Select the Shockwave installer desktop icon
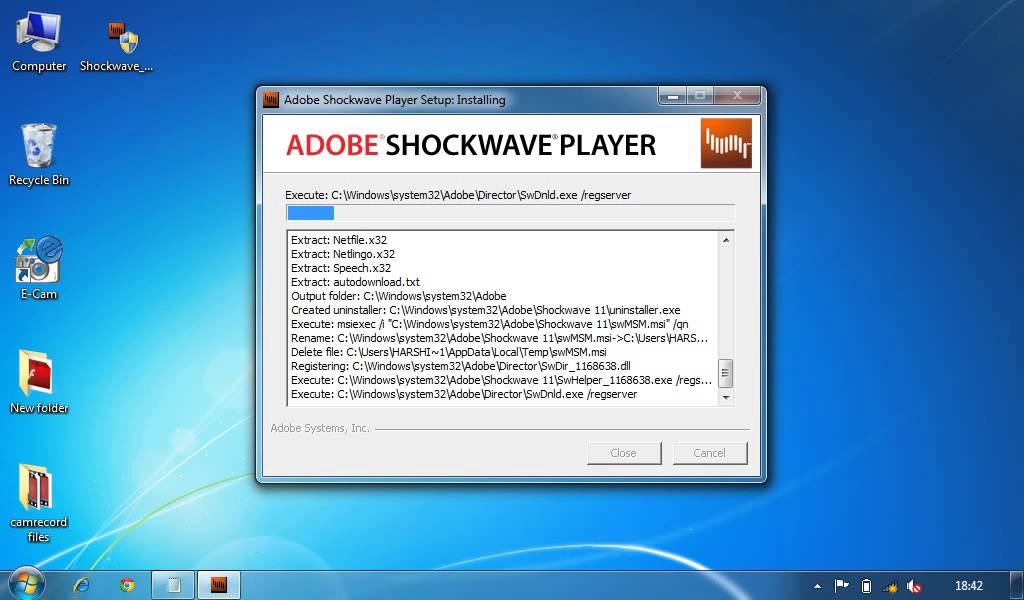The height and width of the screenshot is (600, 1024). (116, 45)
